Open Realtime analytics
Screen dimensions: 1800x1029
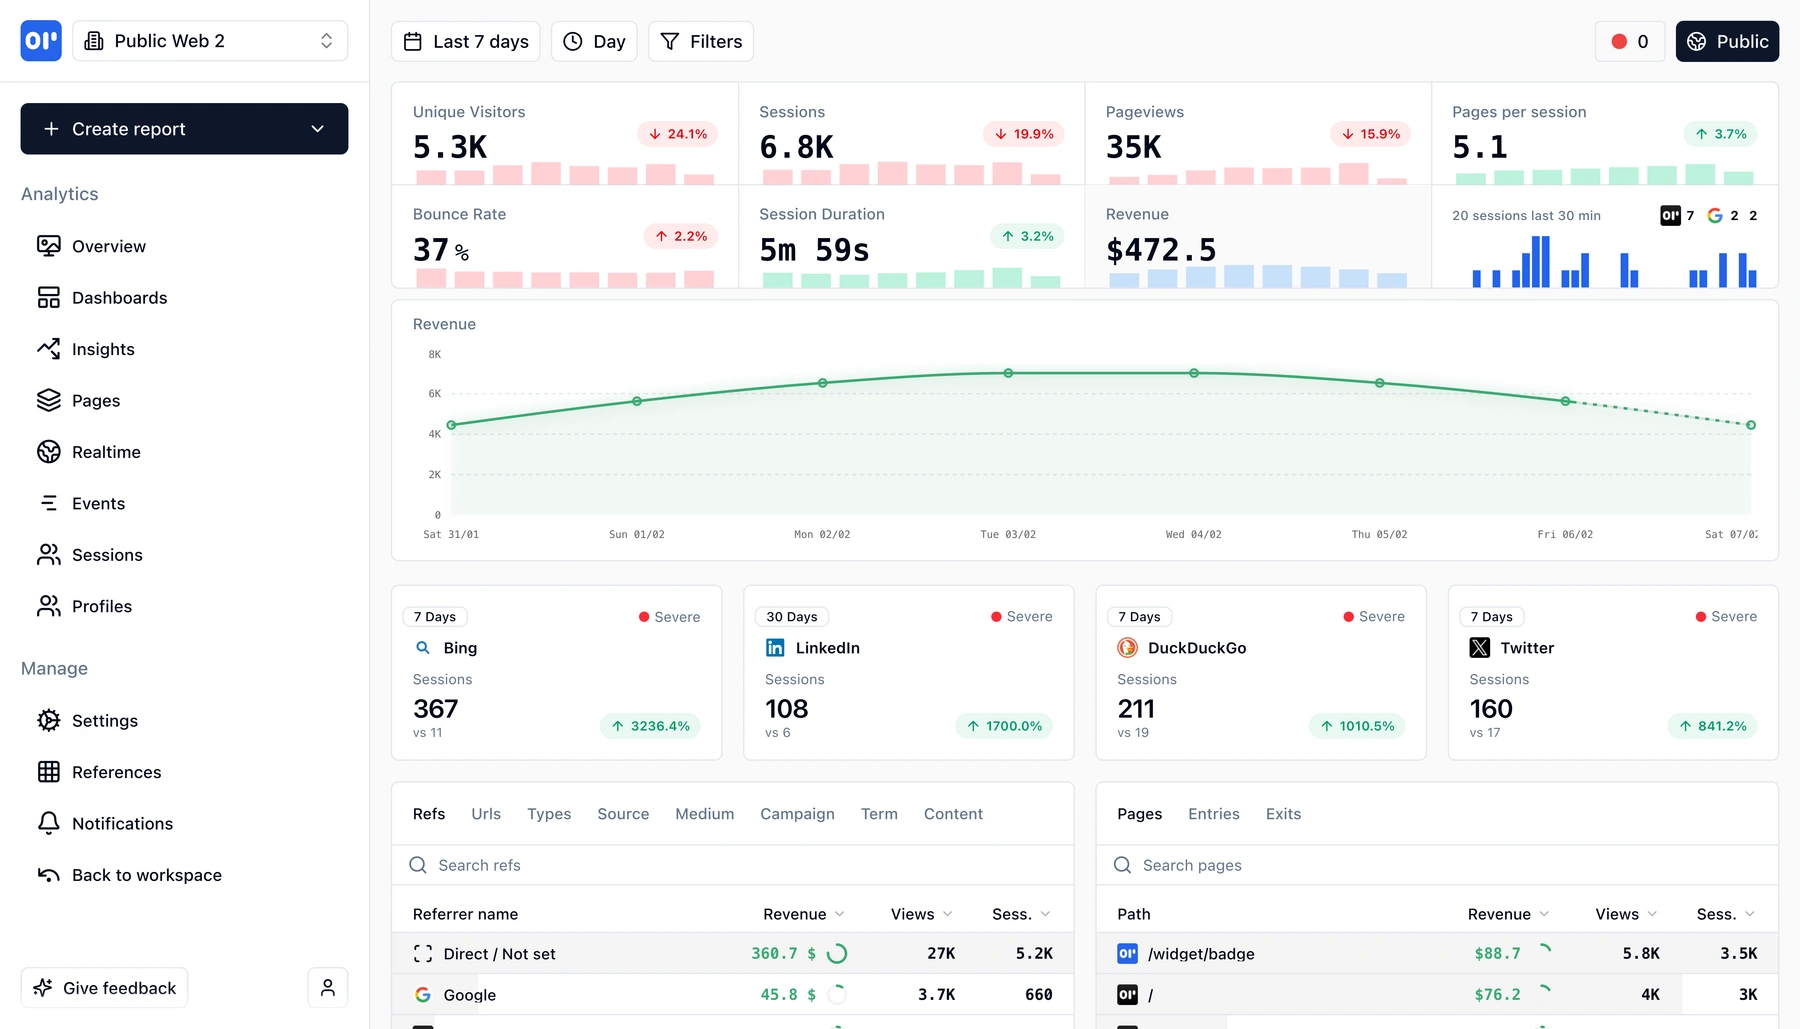(x=106, y=451)
